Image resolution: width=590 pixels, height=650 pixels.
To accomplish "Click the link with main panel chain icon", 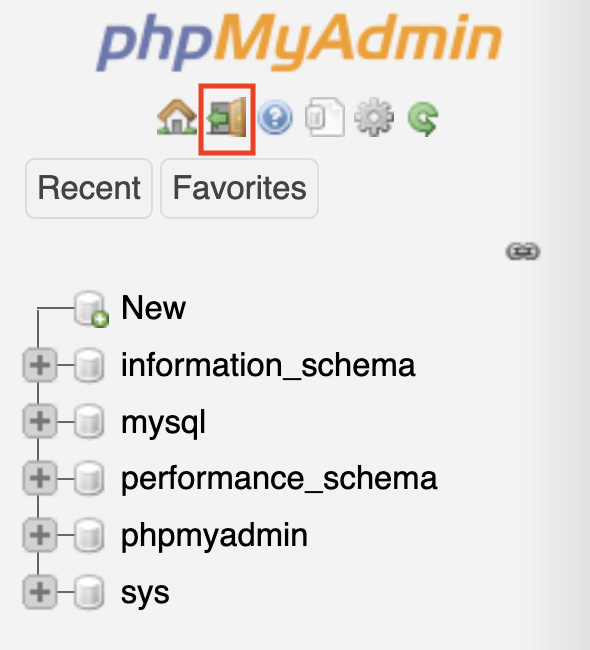I will coord(523,251).
